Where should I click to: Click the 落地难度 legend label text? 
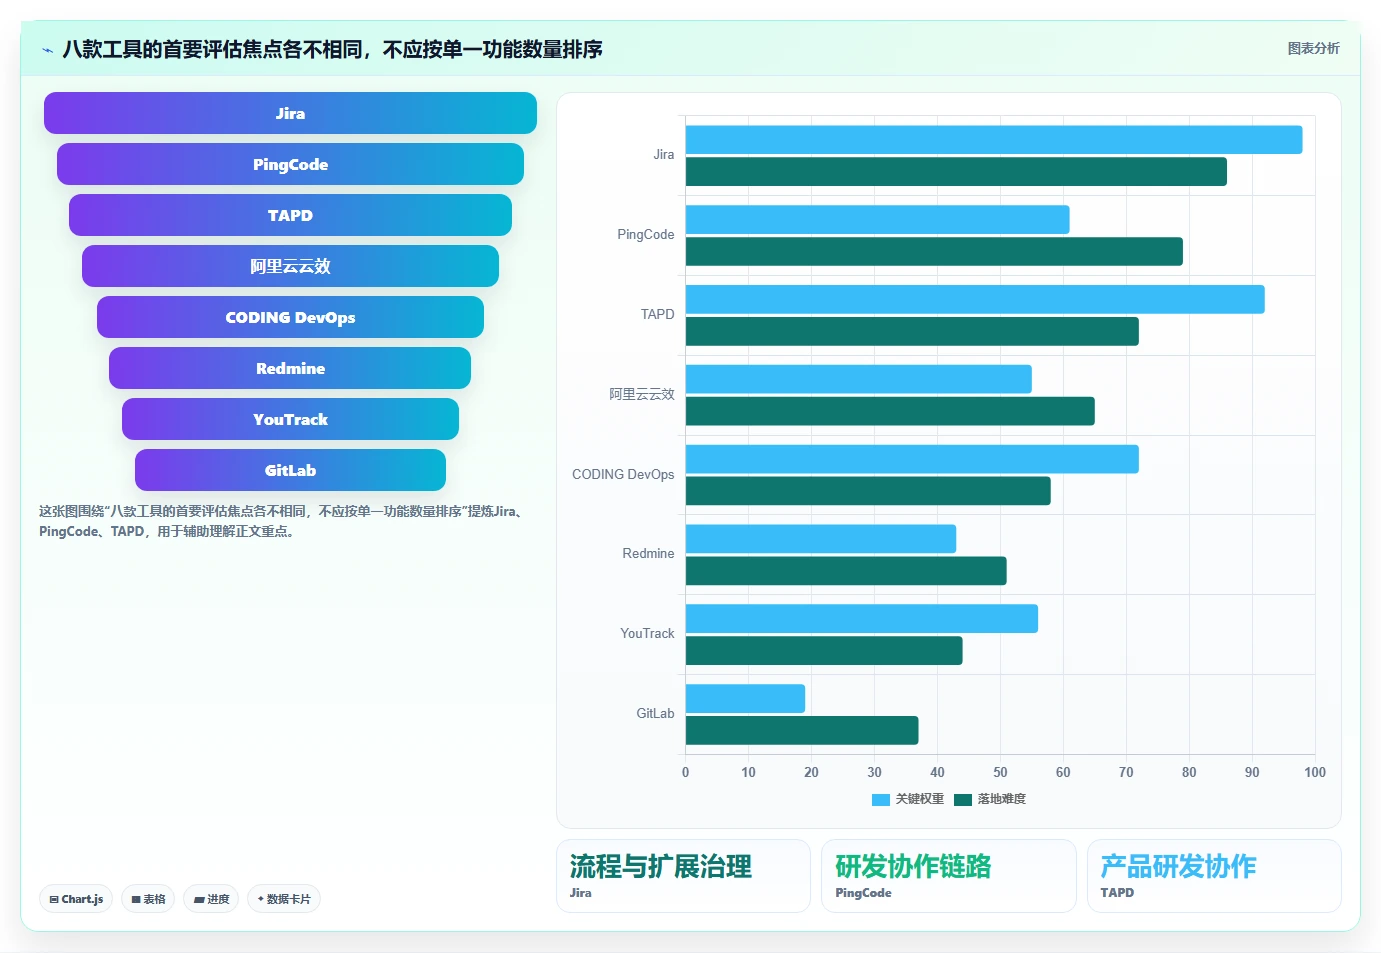[x=1002, y=799]
